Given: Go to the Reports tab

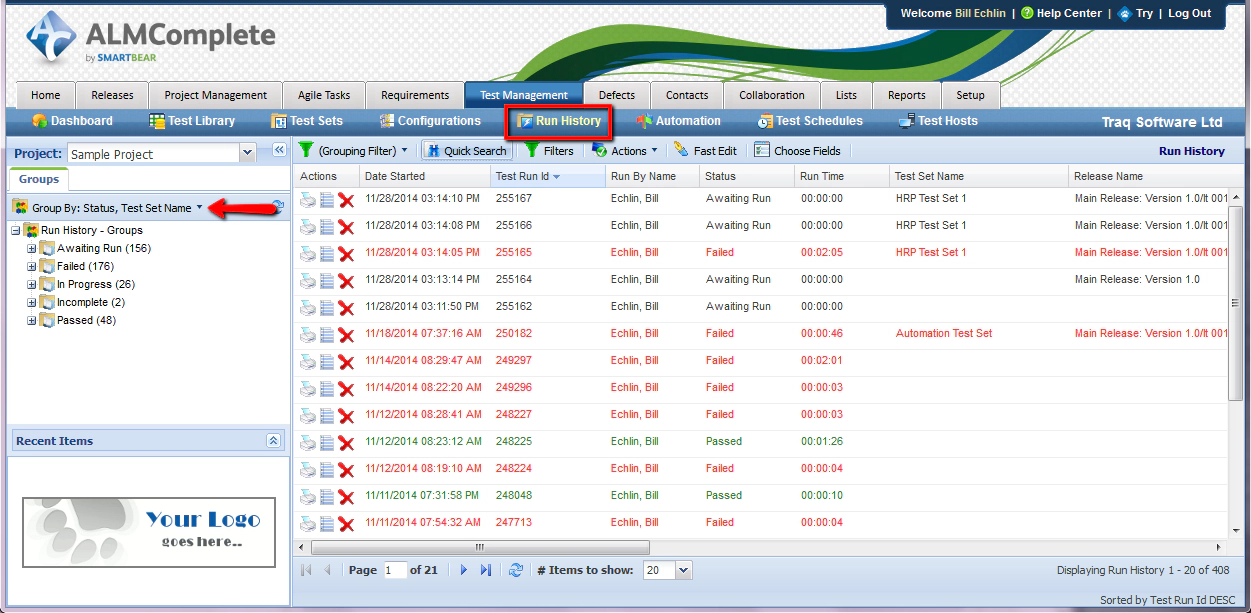Looking at the screenshot, I should pos(906,94).
